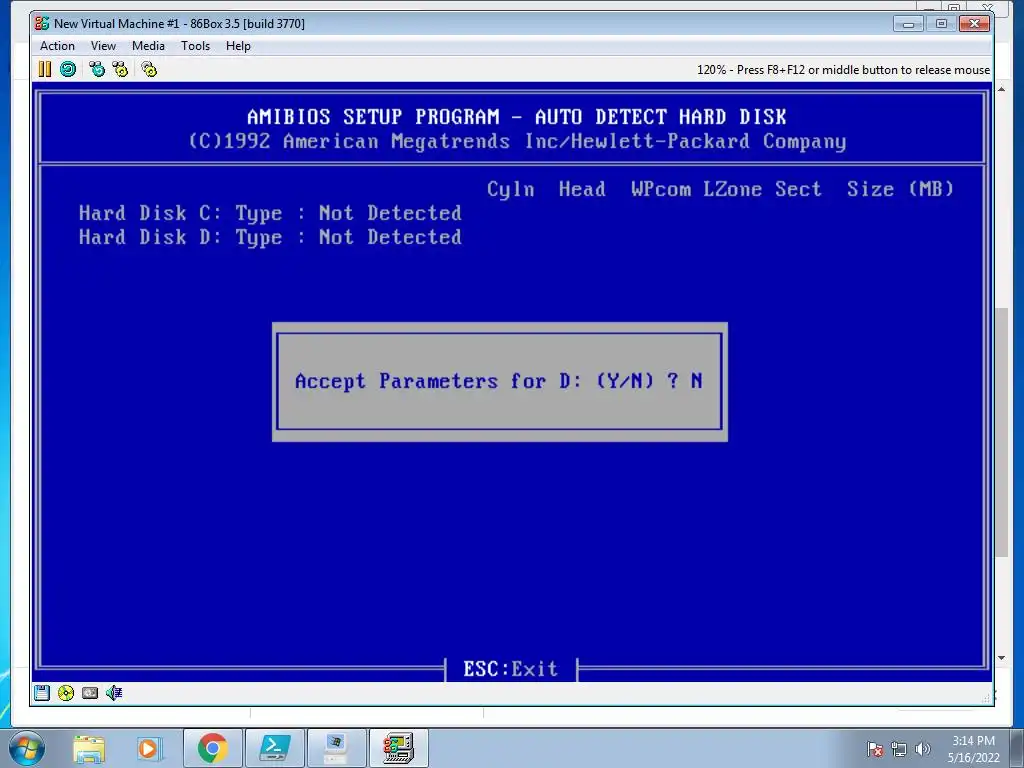Pause the emulated machine
Screen dimensions: 1024x768
(x=44, y=69)
